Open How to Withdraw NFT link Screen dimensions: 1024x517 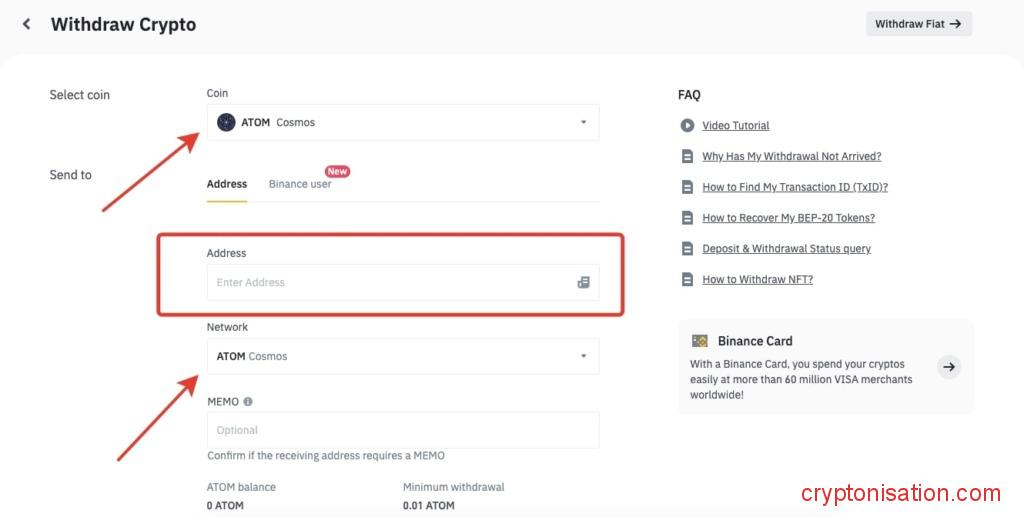(758, 279)
